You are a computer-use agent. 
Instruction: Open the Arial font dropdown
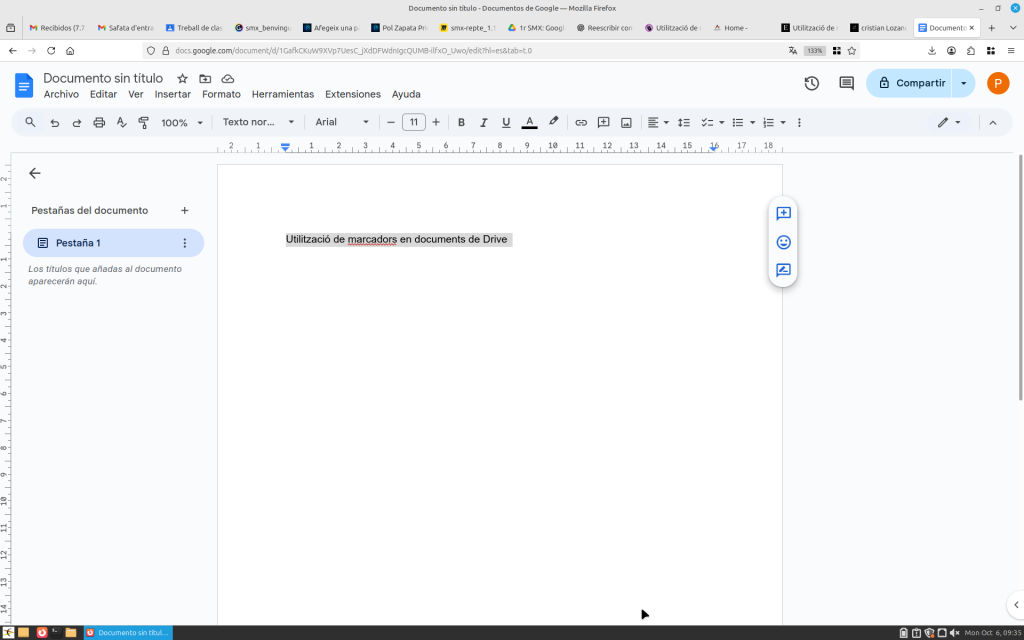tap(342, 122)
